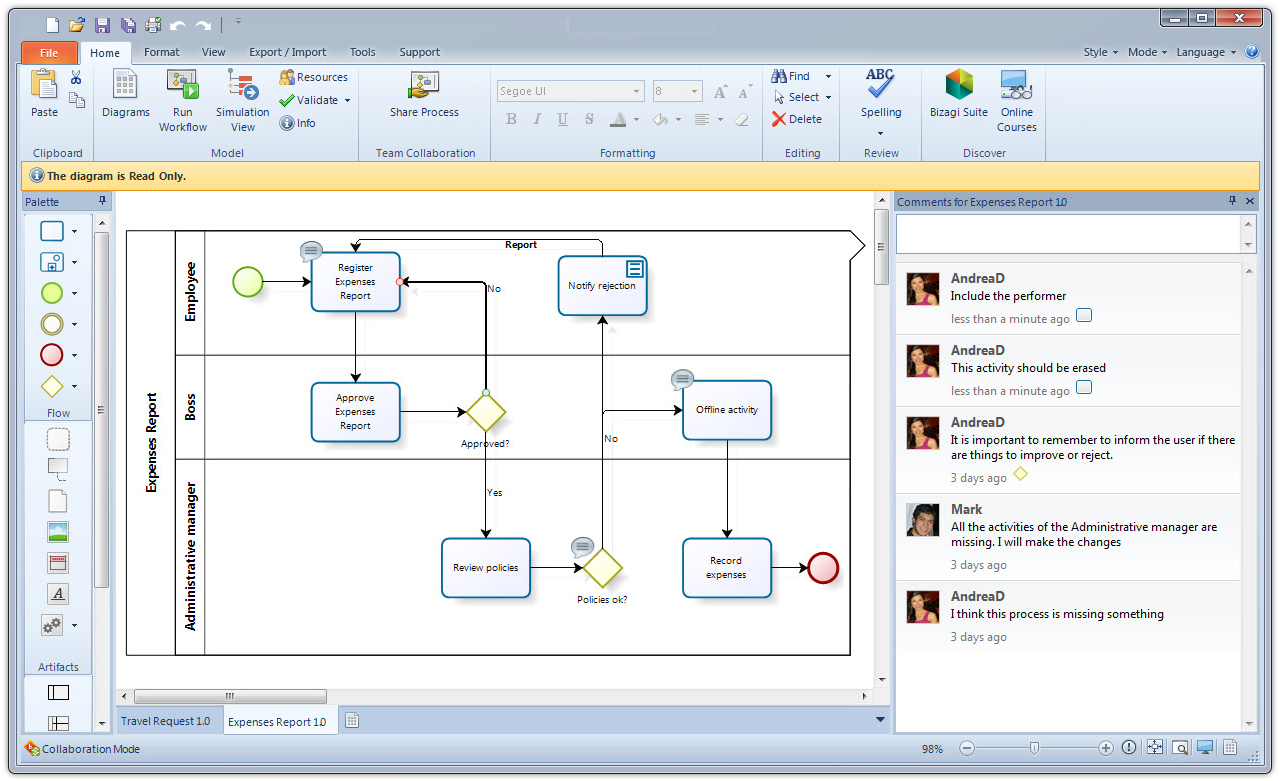
Task: Tick the checkbox on 'This activity should be erased'
Action: click(1084, 388)
